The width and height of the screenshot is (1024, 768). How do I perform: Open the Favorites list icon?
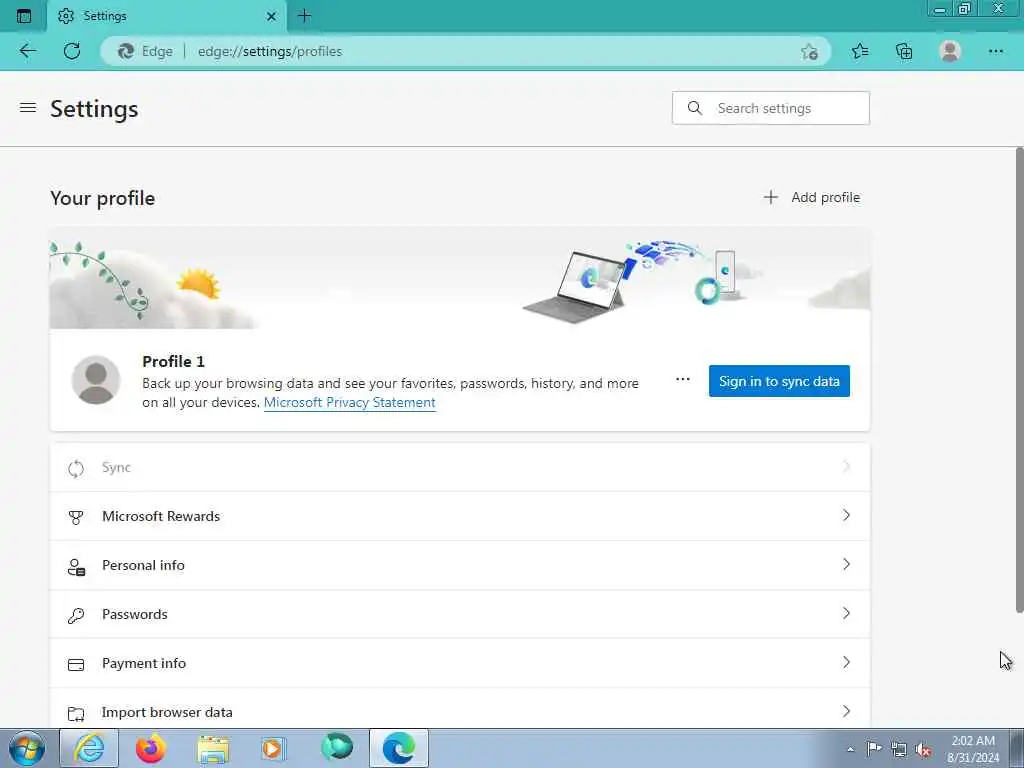pyautogui.click(x=860, y=51)
